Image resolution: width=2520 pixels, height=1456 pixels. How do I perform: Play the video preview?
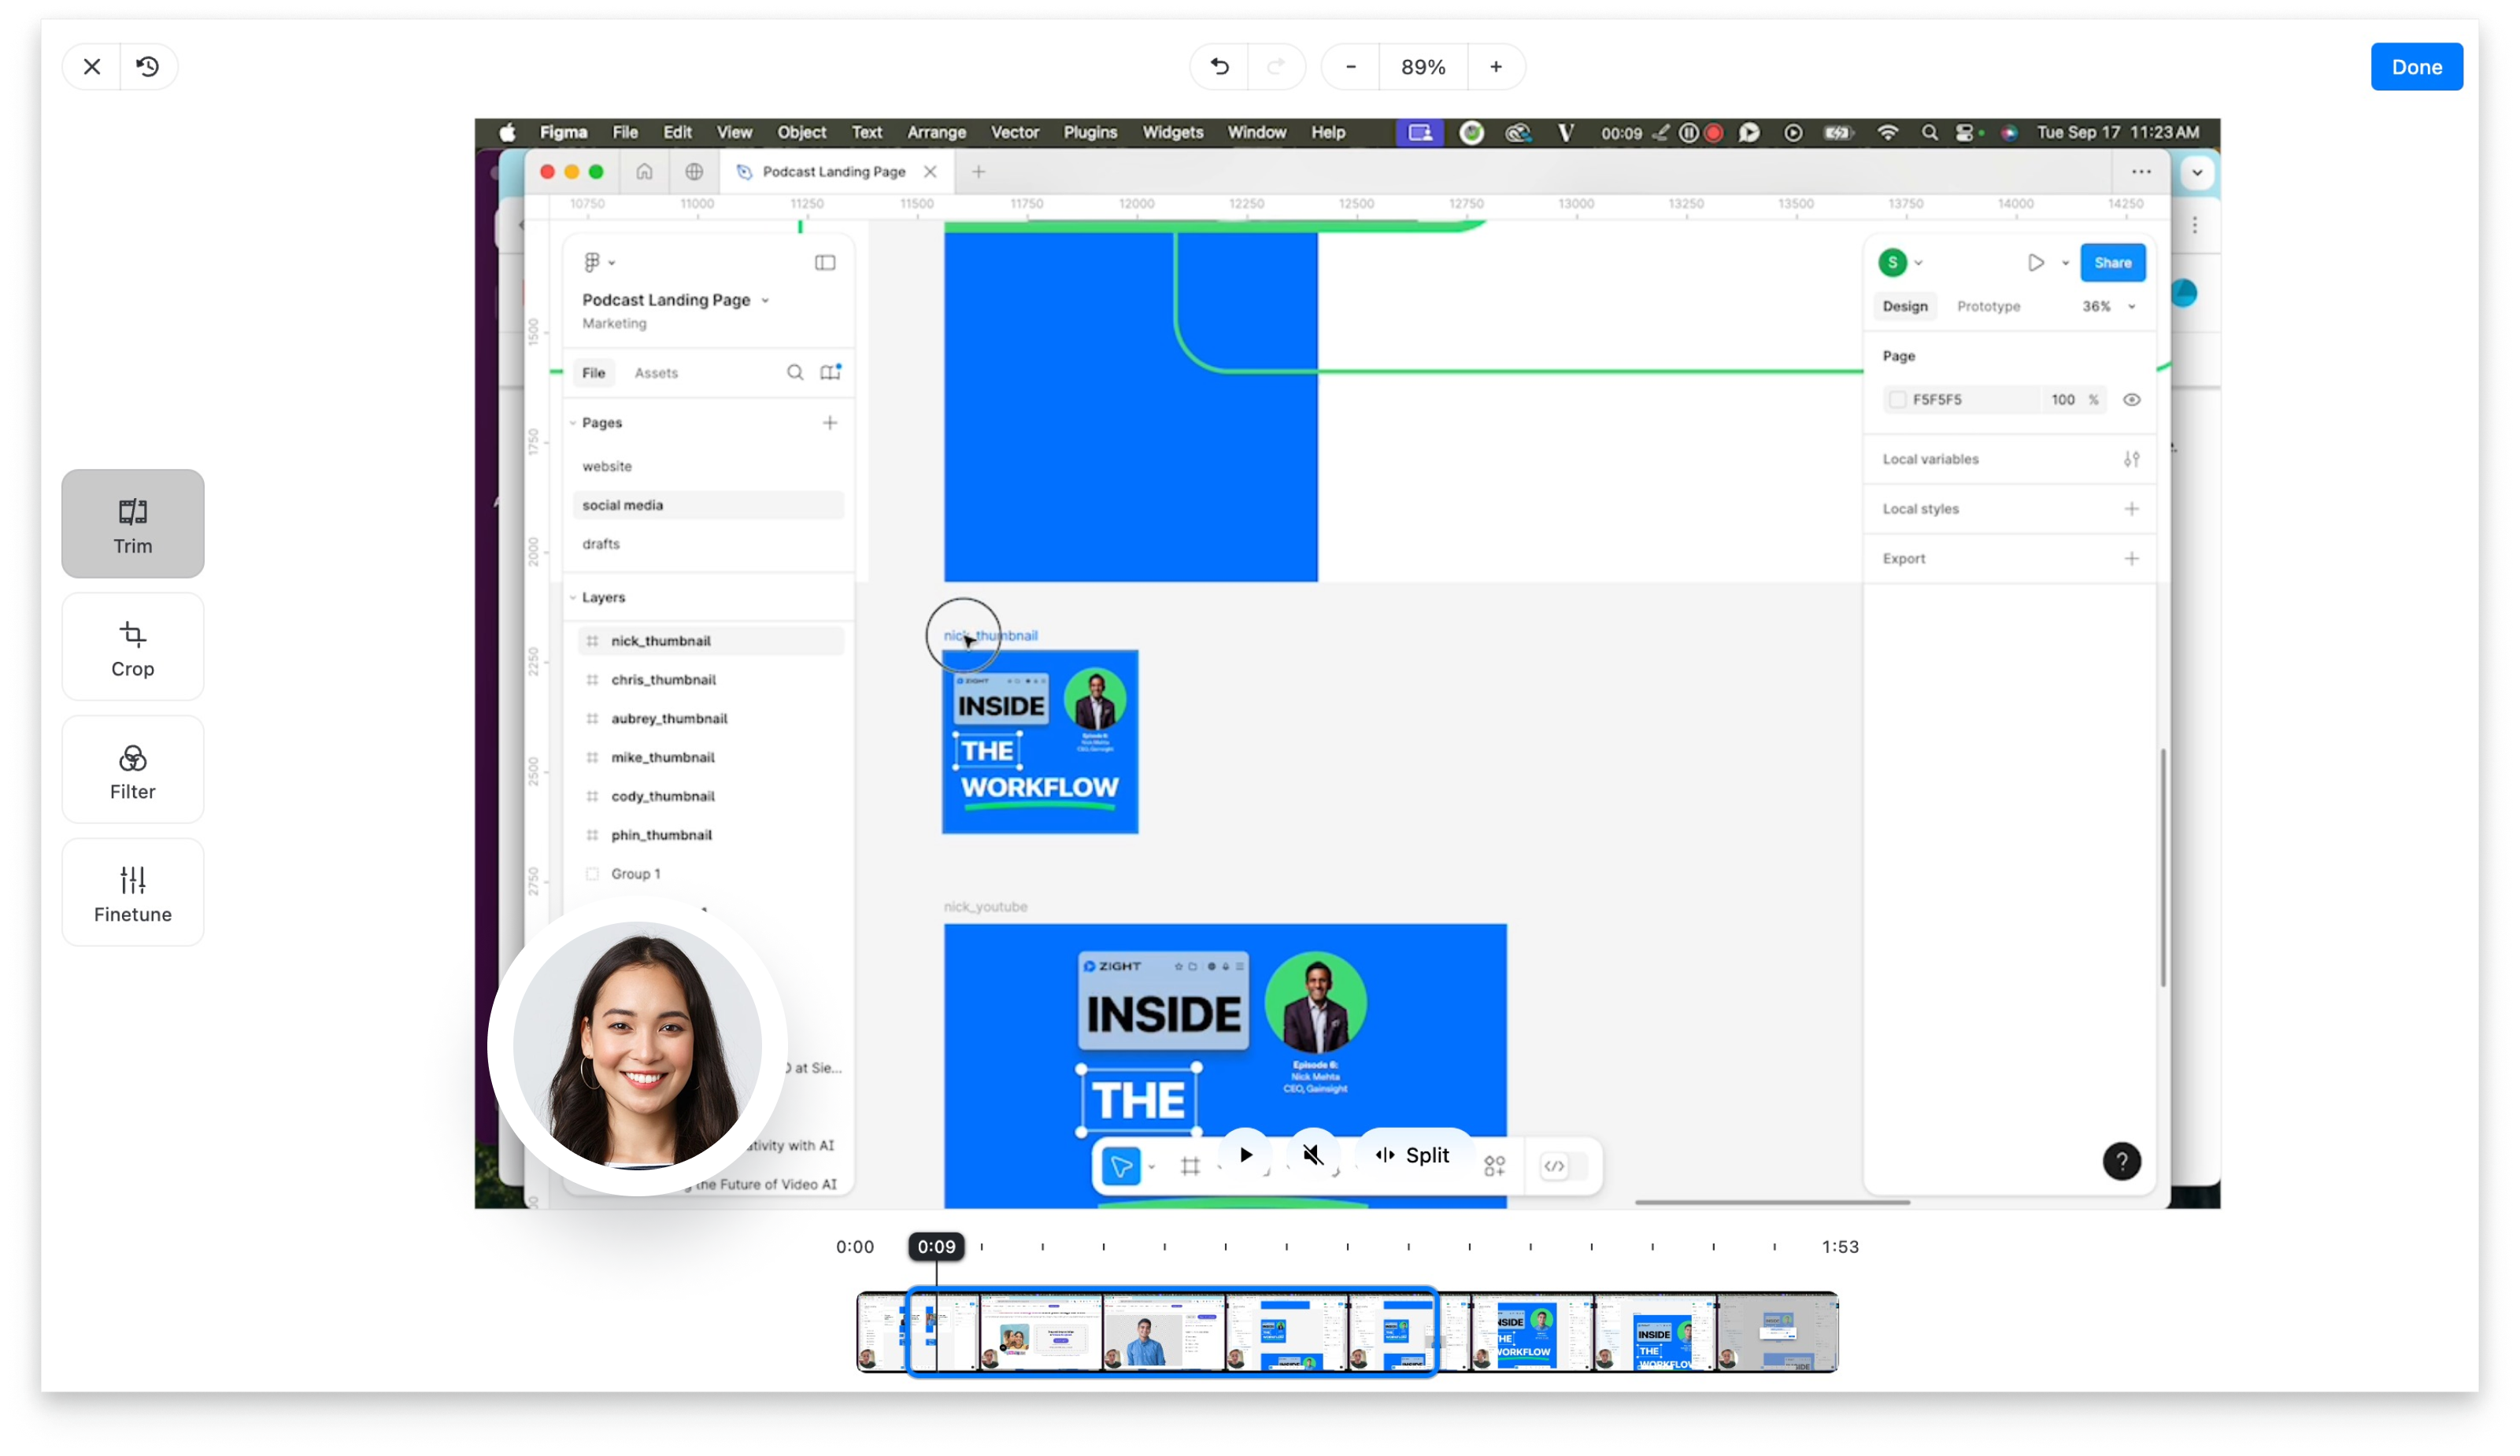point(1245,1155)
